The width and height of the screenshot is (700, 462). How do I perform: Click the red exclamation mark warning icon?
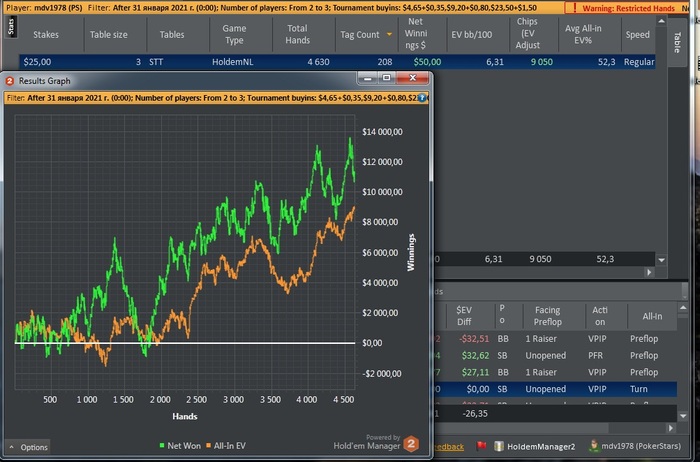pos(575,8)
